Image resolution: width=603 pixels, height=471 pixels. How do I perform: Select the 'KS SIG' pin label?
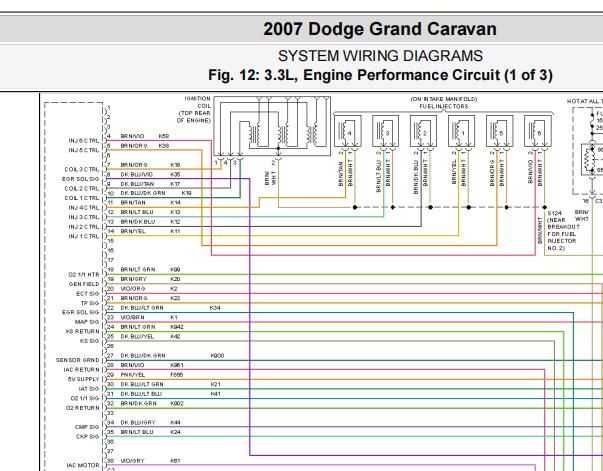point(89,341)
